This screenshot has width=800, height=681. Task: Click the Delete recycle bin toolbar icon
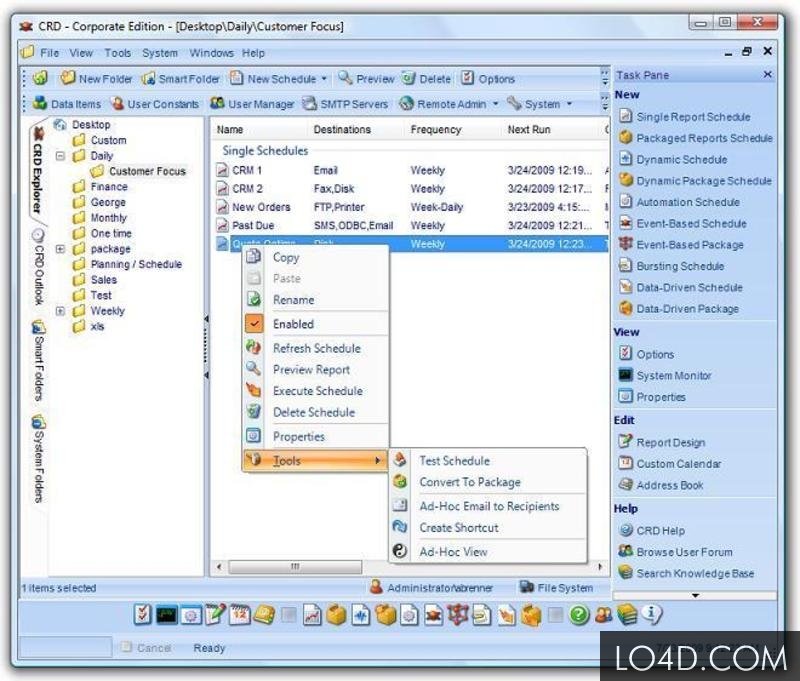408,78
